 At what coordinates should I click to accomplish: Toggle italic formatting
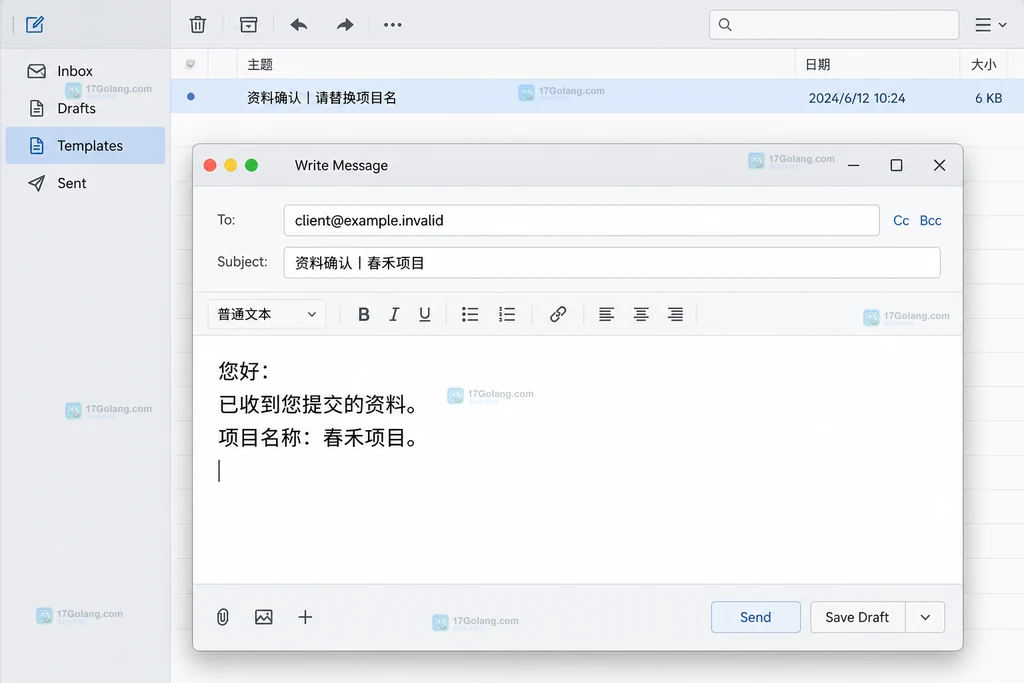point(394,314)
